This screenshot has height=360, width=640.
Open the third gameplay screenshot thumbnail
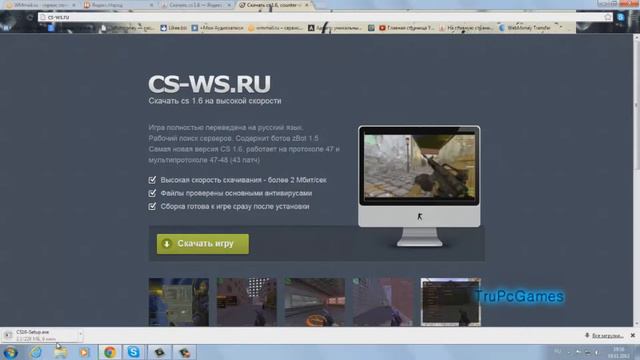point(314,302)
